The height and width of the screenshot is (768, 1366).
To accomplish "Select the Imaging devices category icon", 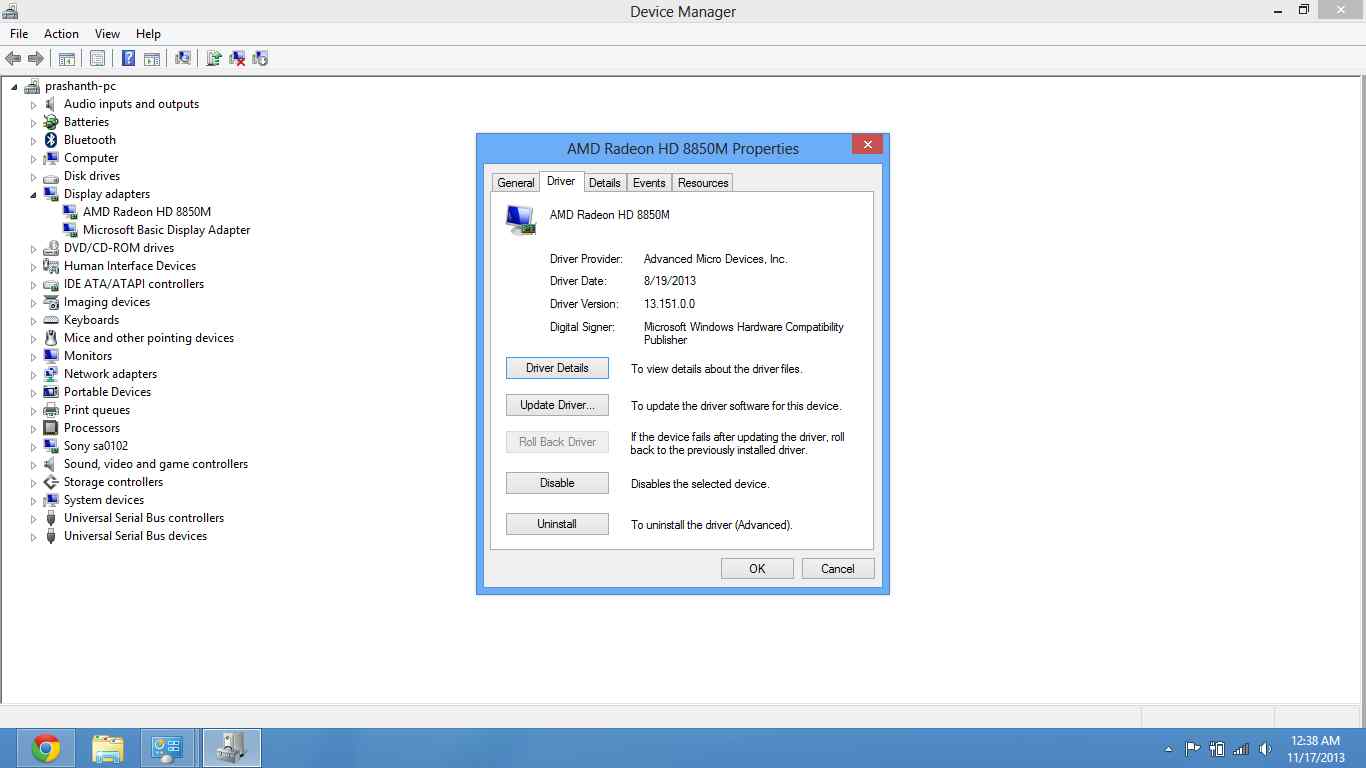I will 51,302.
